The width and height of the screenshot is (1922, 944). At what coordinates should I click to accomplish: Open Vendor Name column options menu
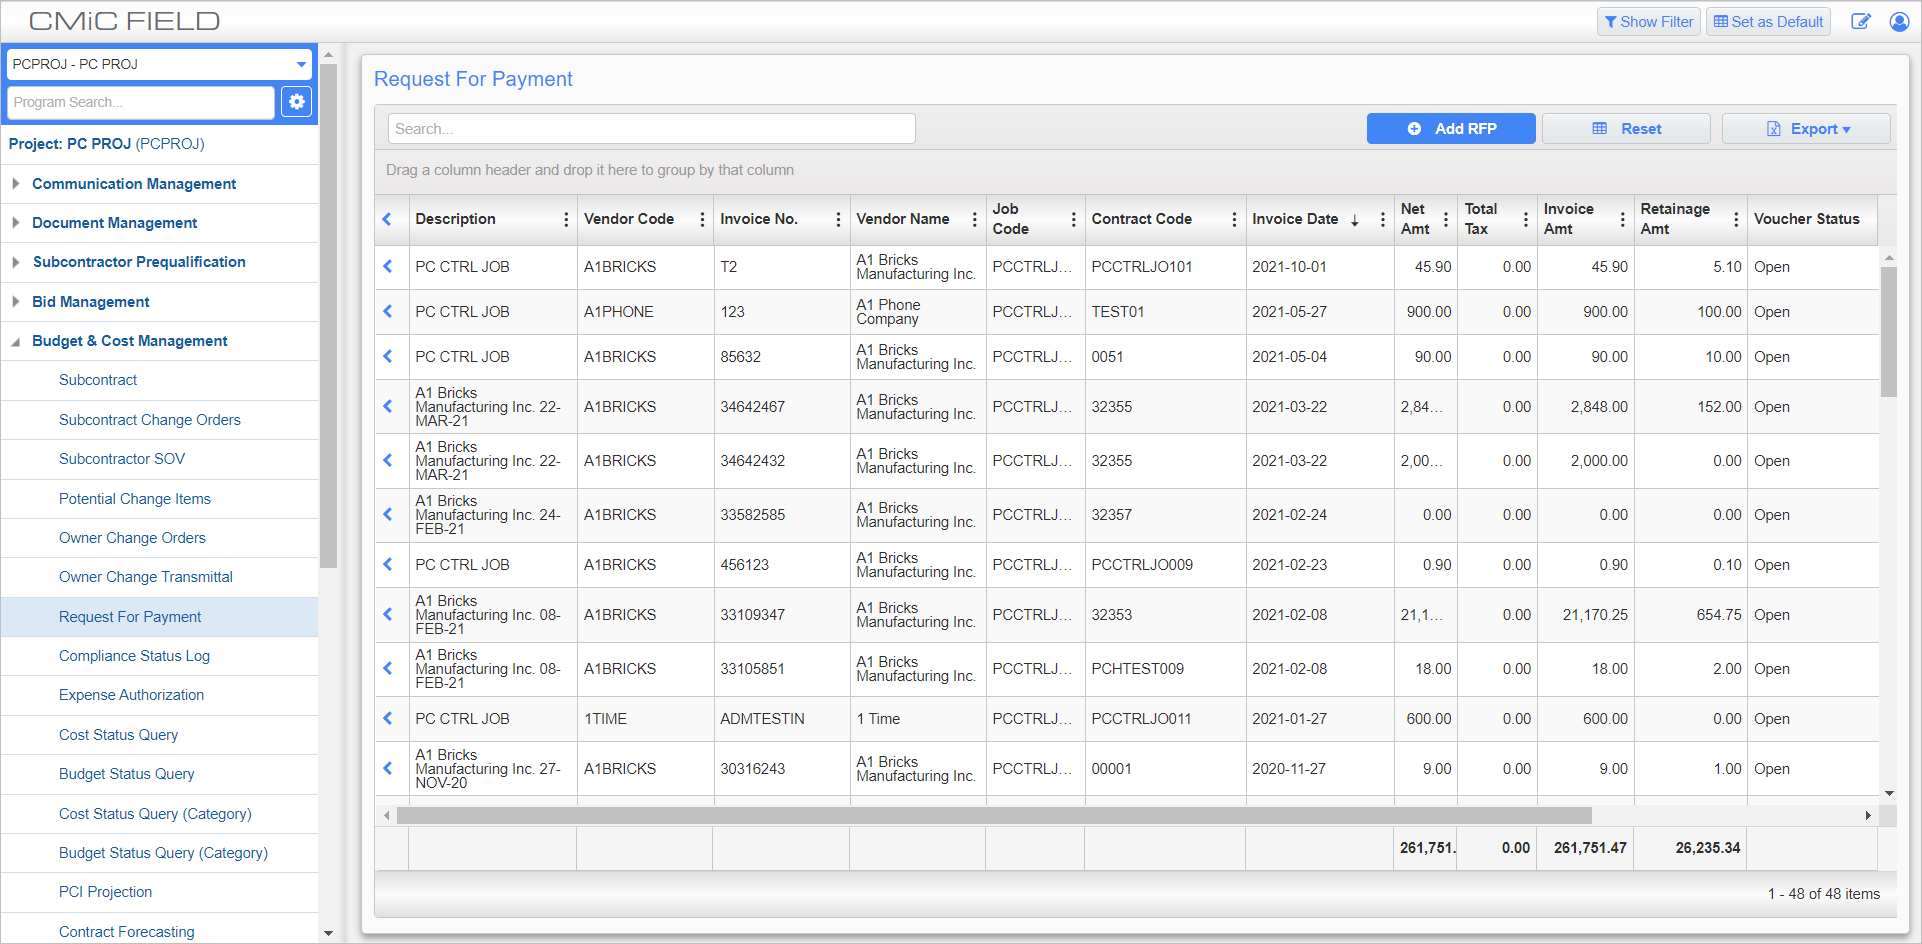pyautogui.click(x=975, y=219)
